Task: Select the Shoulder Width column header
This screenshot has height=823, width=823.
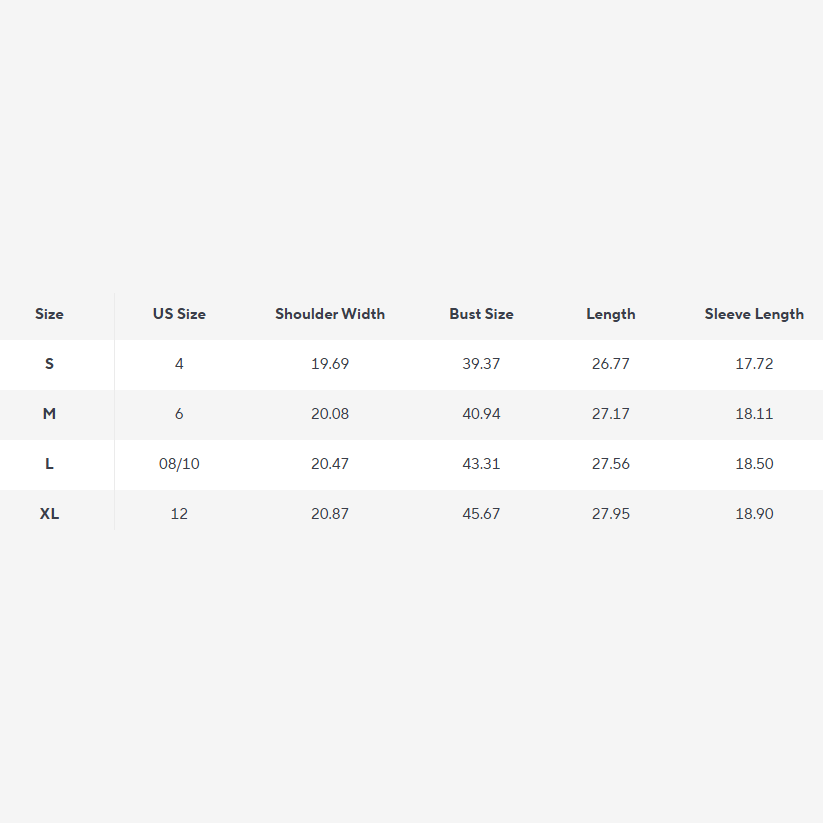Action: click(330, 314)
